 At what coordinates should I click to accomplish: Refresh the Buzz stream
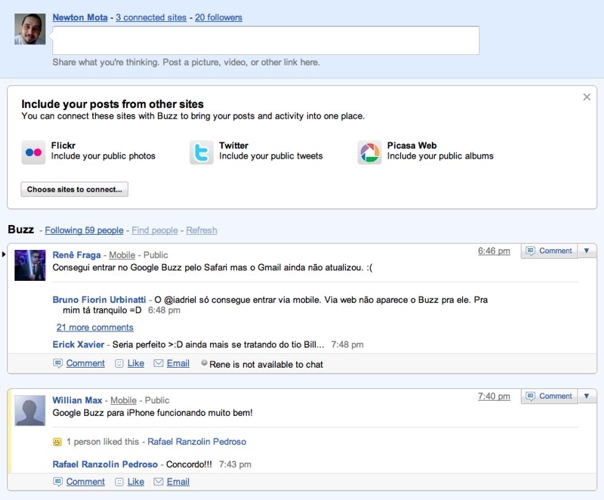point(201,230)
